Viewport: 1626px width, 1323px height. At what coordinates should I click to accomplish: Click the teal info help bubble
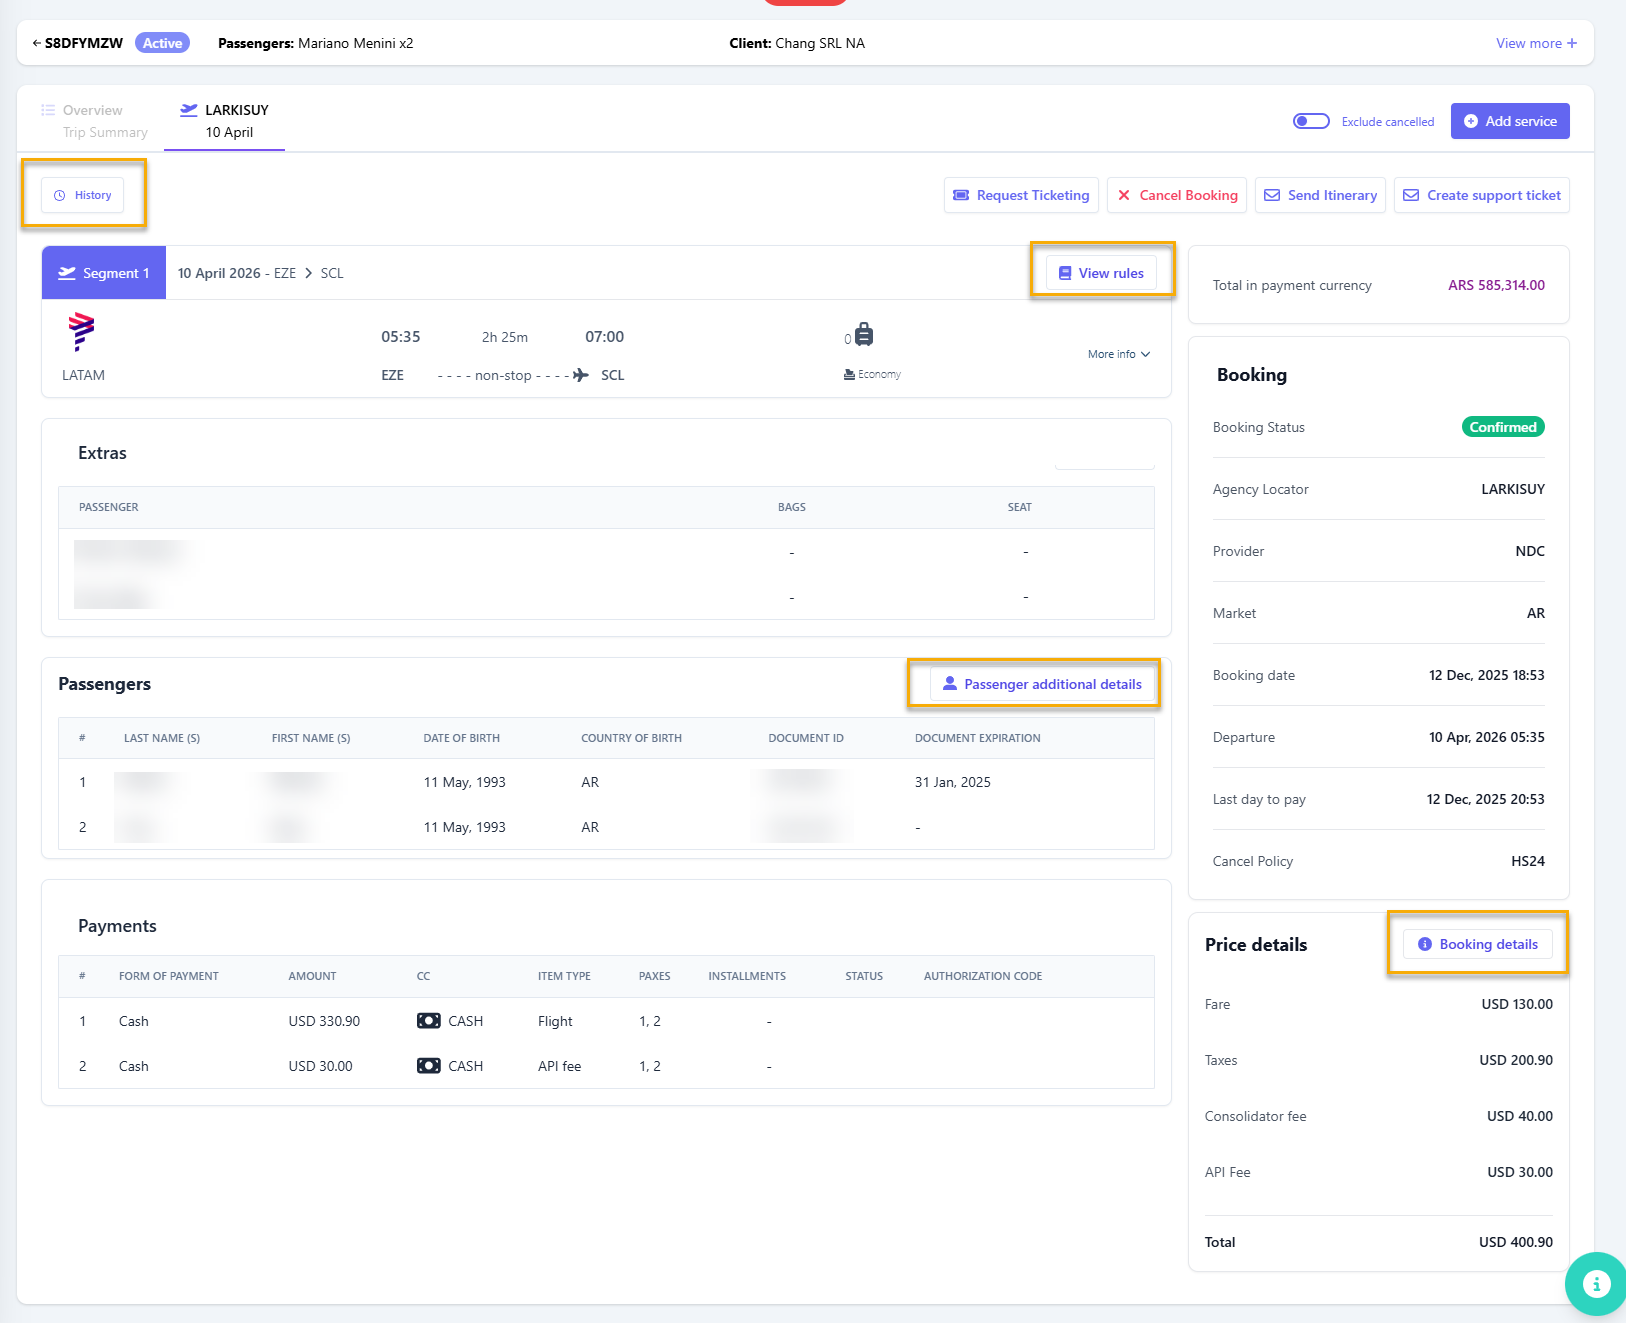pyautogui.click(x=1595, y=1283)
